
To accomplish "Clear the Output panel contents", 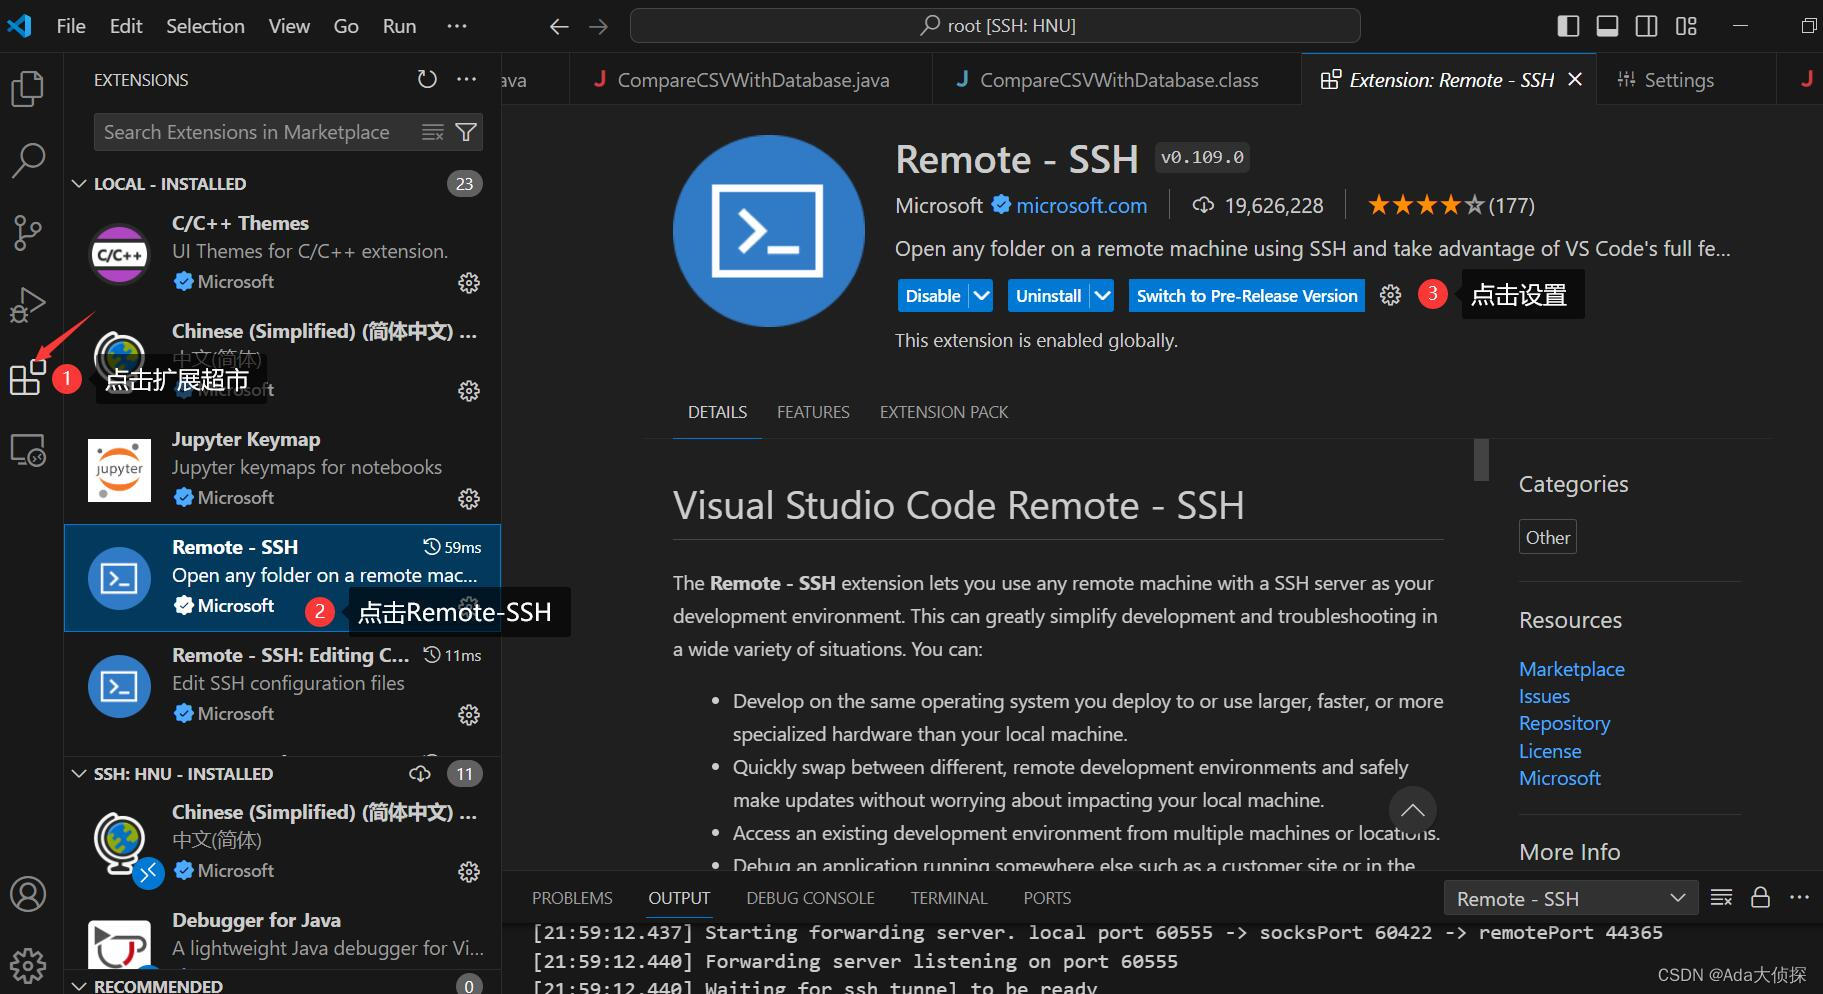I will pos(1721,897).
